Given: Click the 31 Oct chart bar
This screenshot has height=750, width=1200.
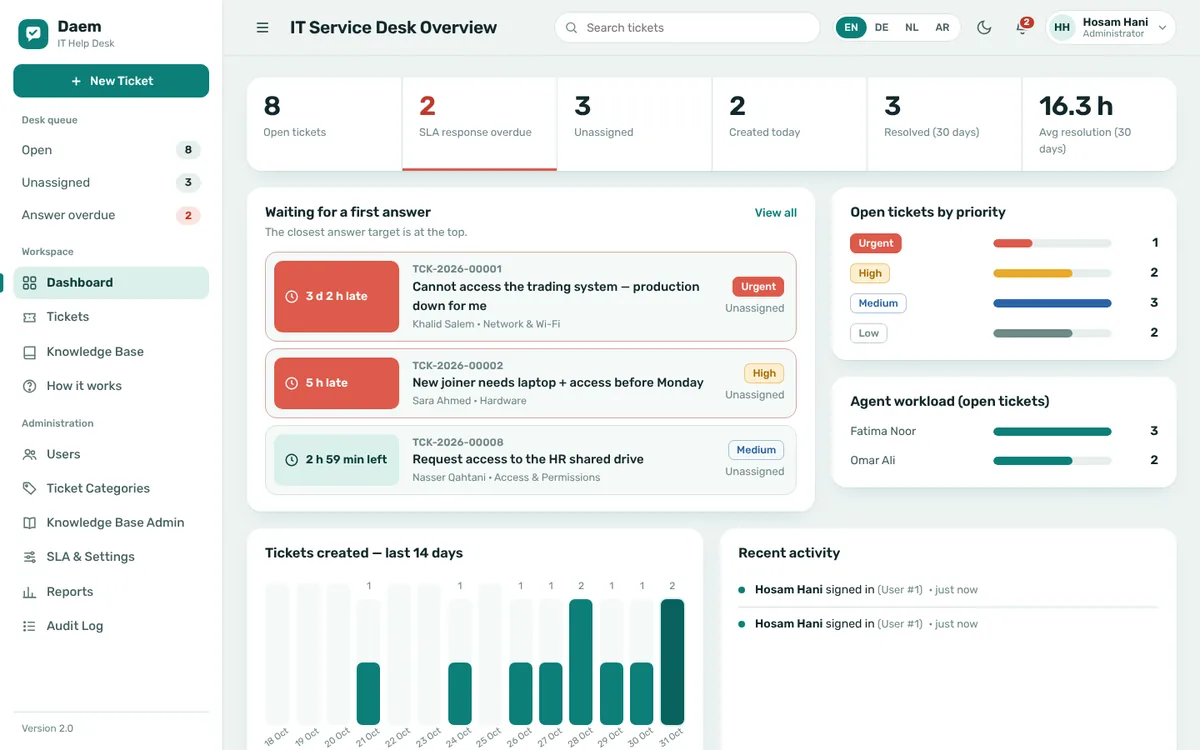Looking at the screenshot, I should pyautogui.click(x=672, y=662).
